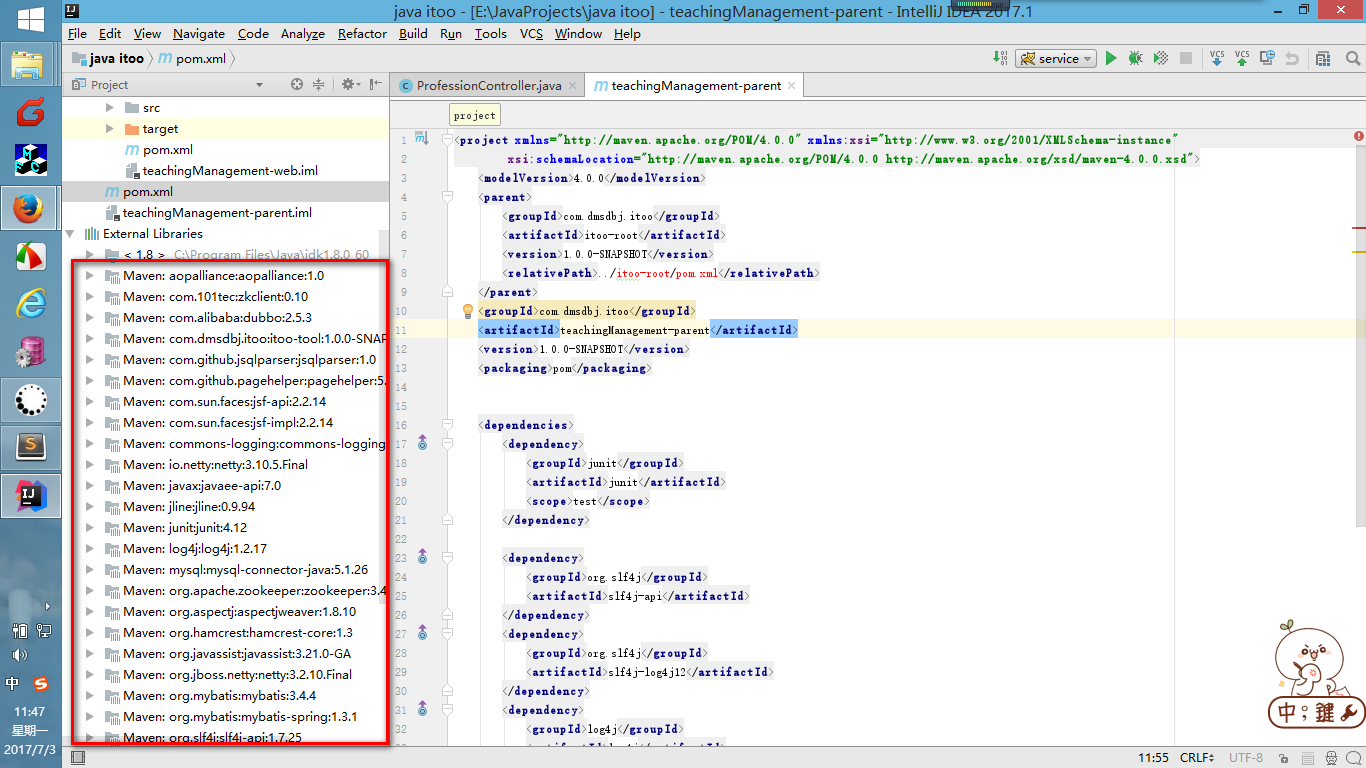This screenshot has width=1366, height=768.
Task: Click VCS Update Project icon
Action: point(1217,59)
